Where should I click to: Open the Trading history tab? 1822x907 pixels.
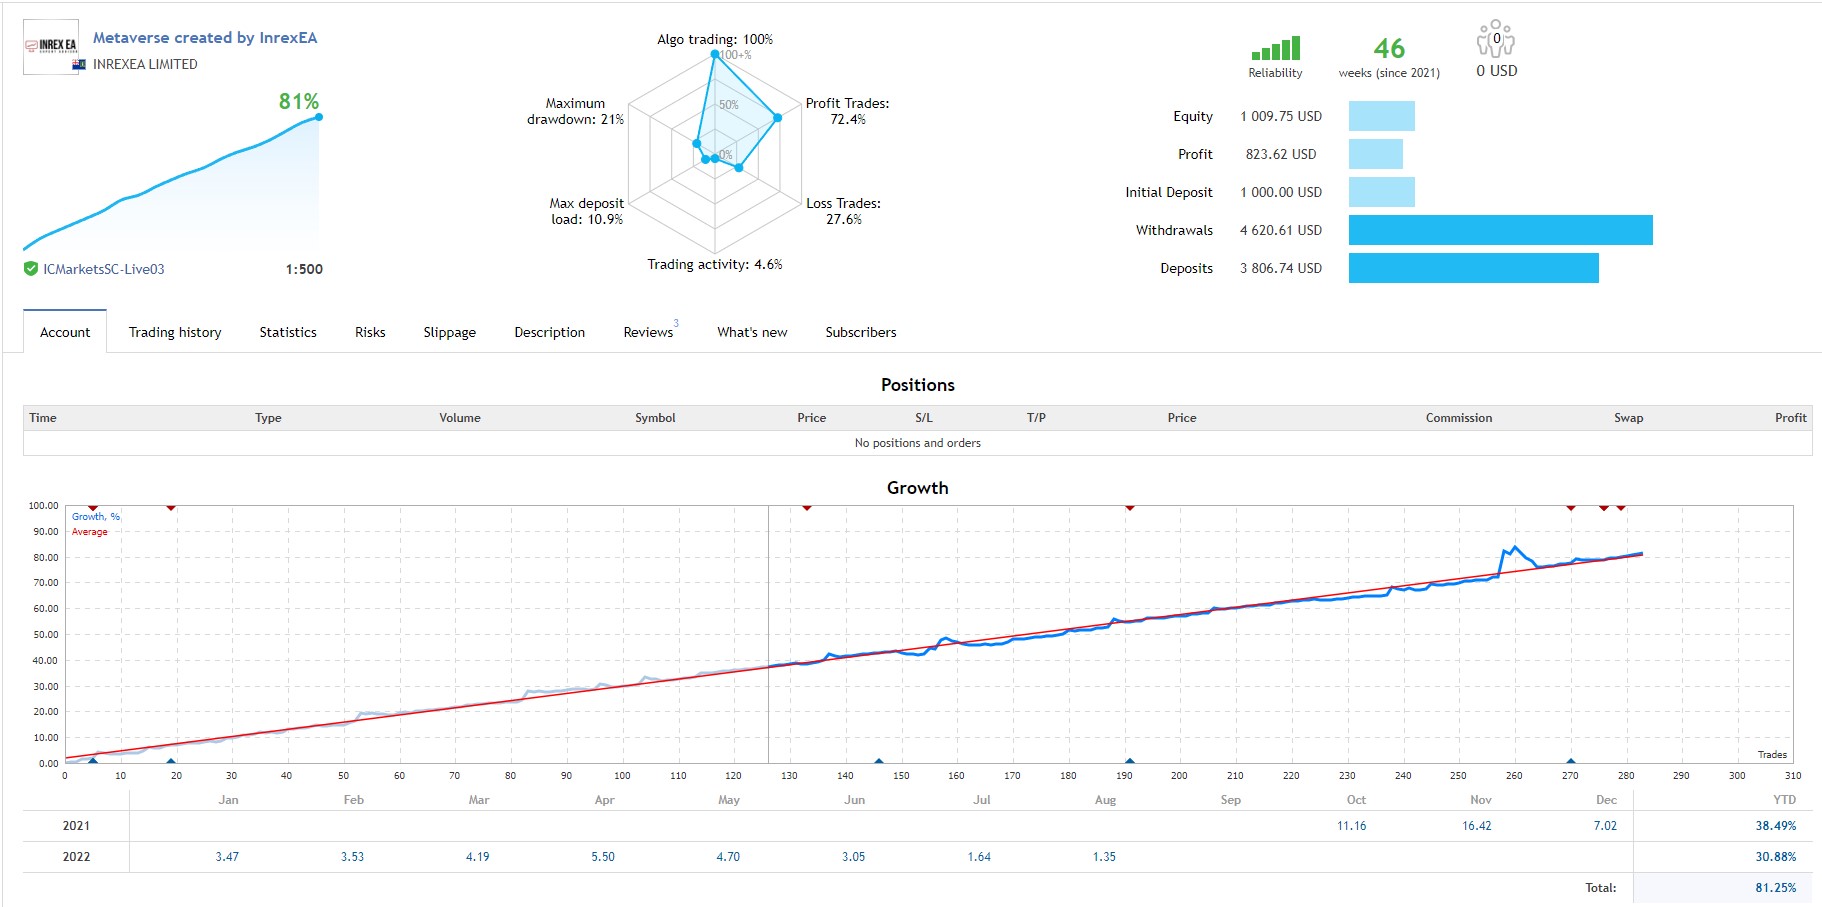pos(175,332)
